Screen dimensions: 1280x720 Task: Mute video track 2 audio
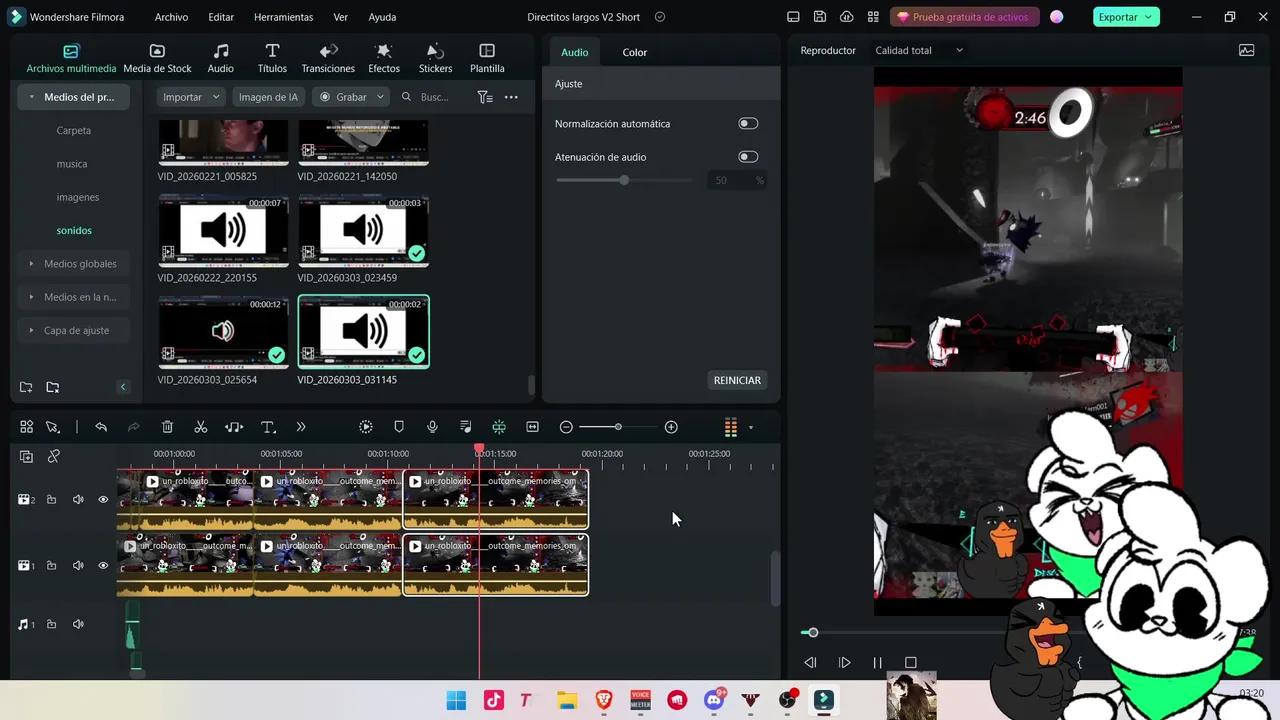pos(78,499)
